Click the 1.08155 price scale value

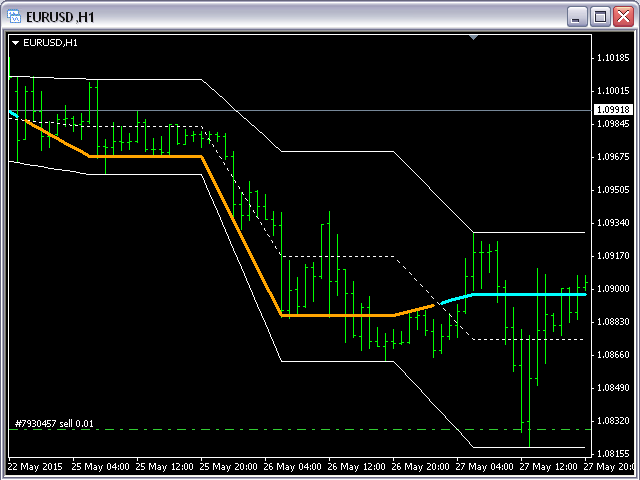[x=613, y=454]
